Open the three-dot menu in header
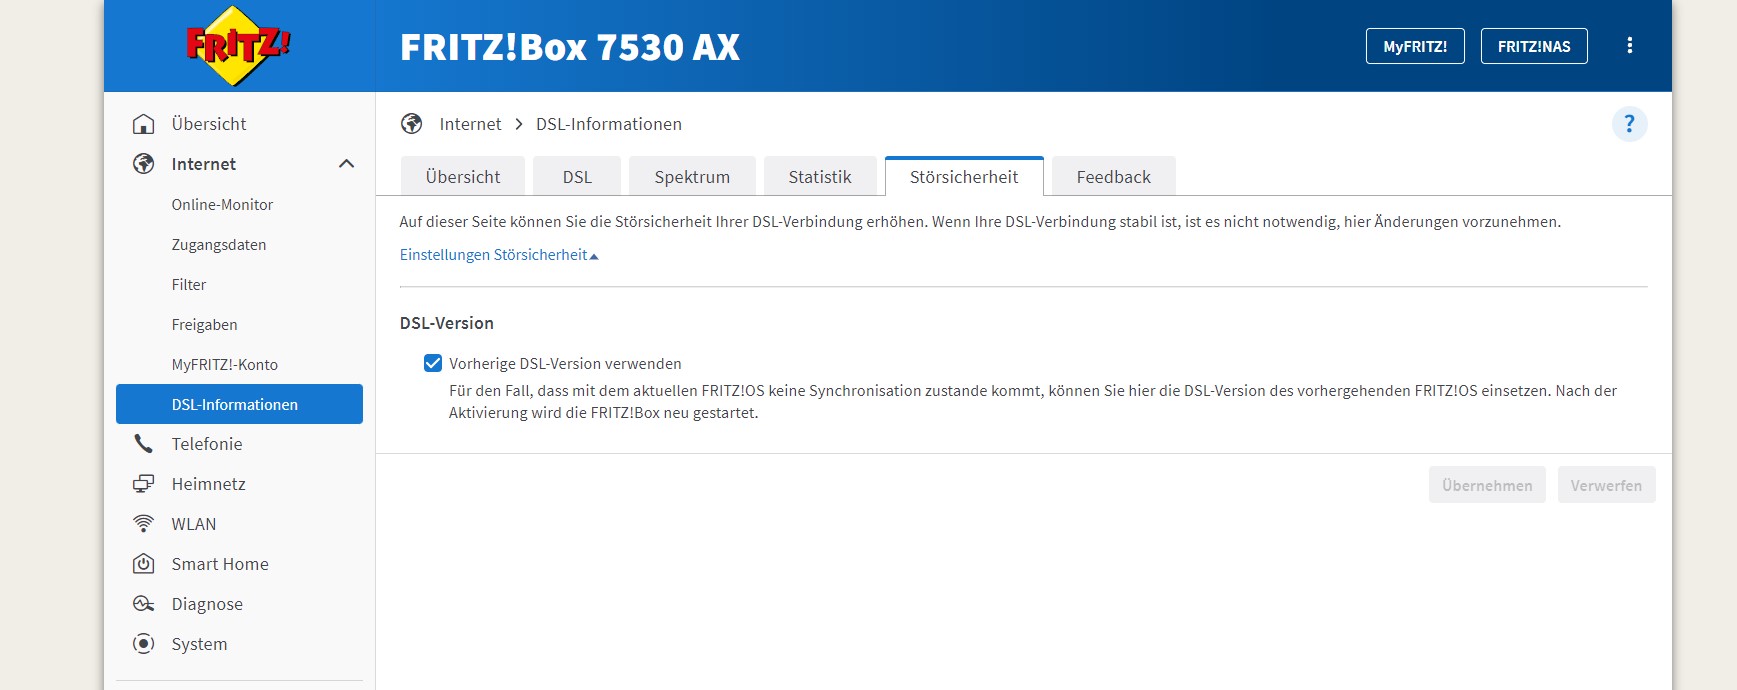This screenshot has height=690, width=1737. click(x=1629, y=46)
